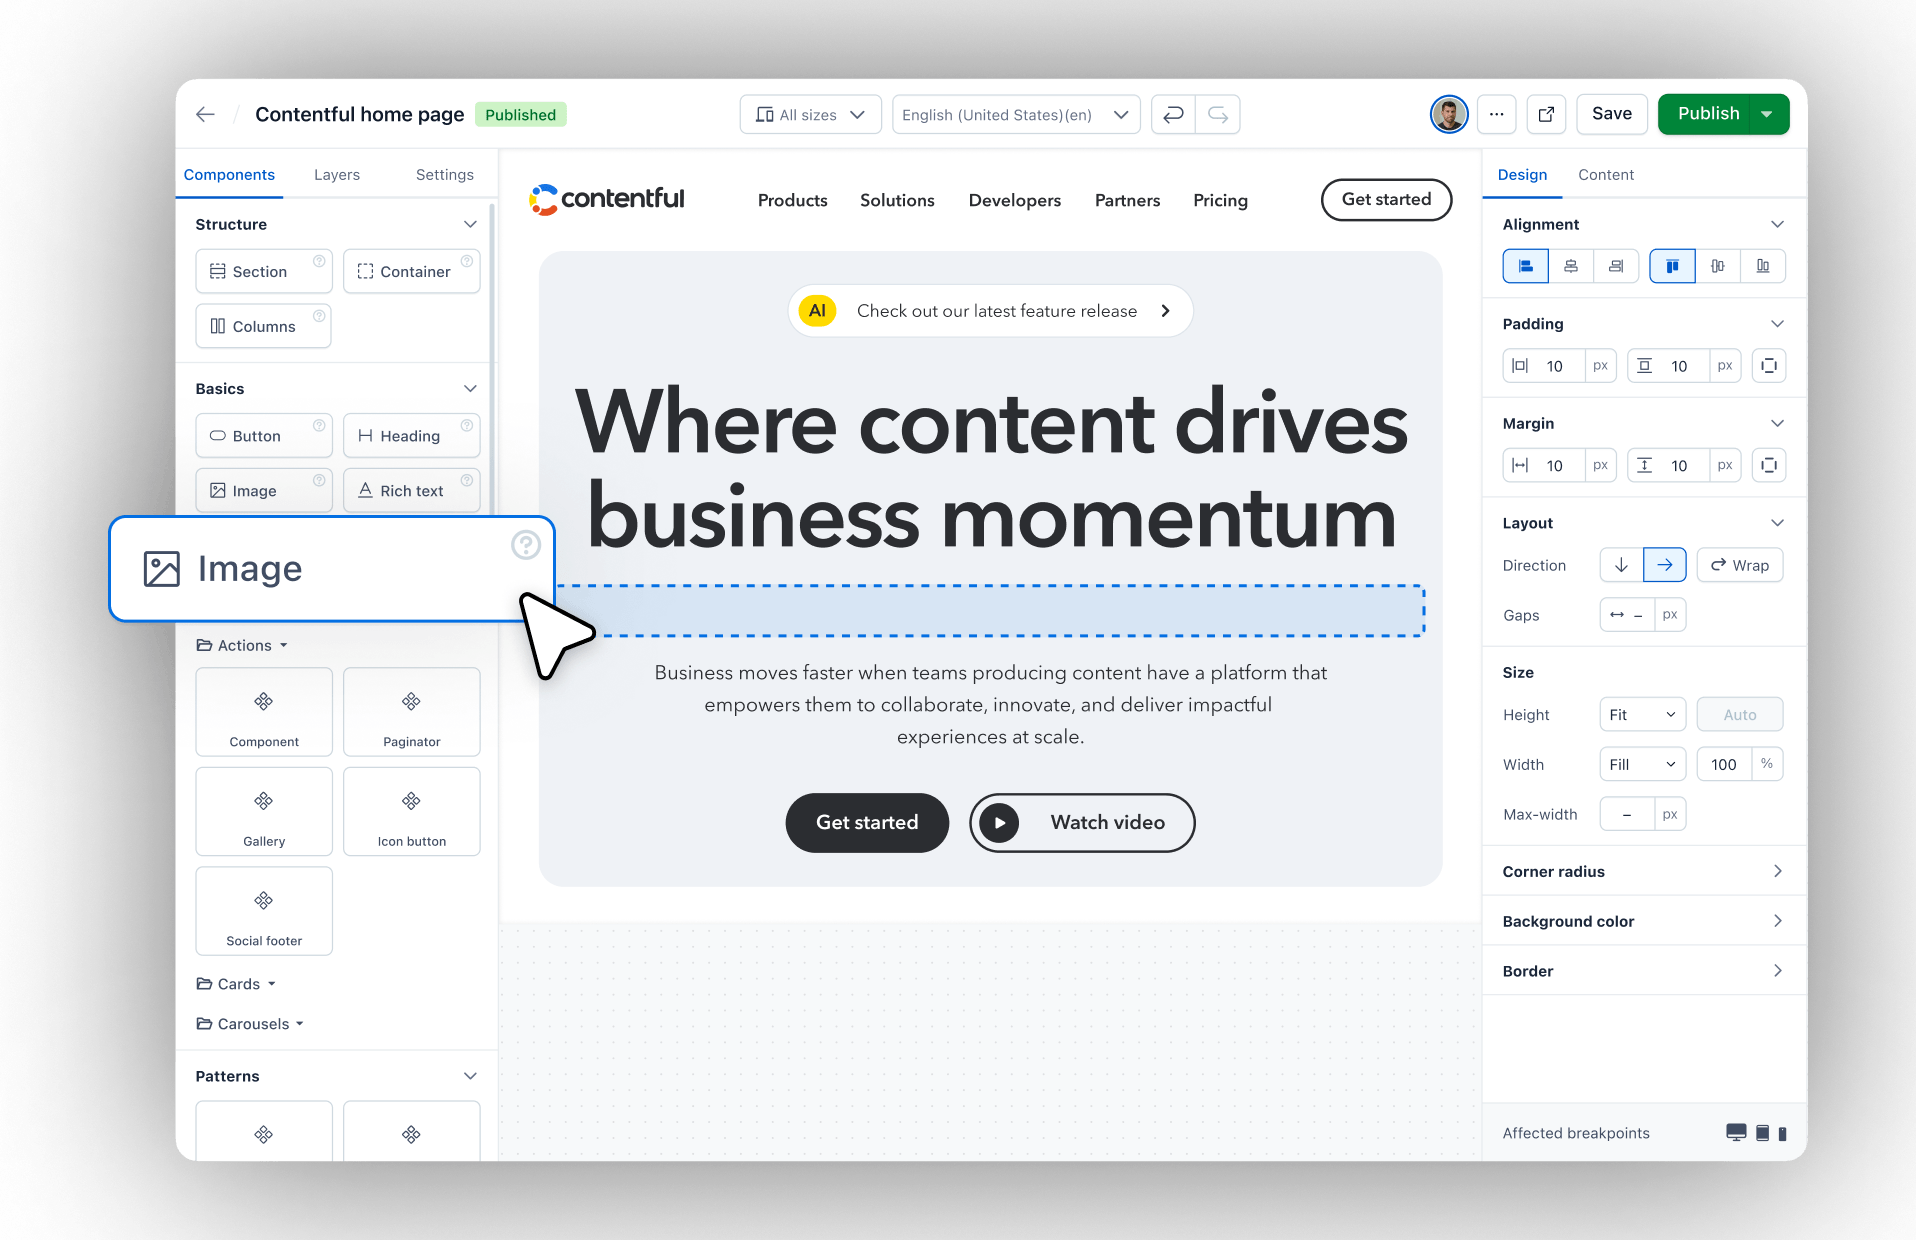
Task: Click the undo icon
Action: point(1173,114)
